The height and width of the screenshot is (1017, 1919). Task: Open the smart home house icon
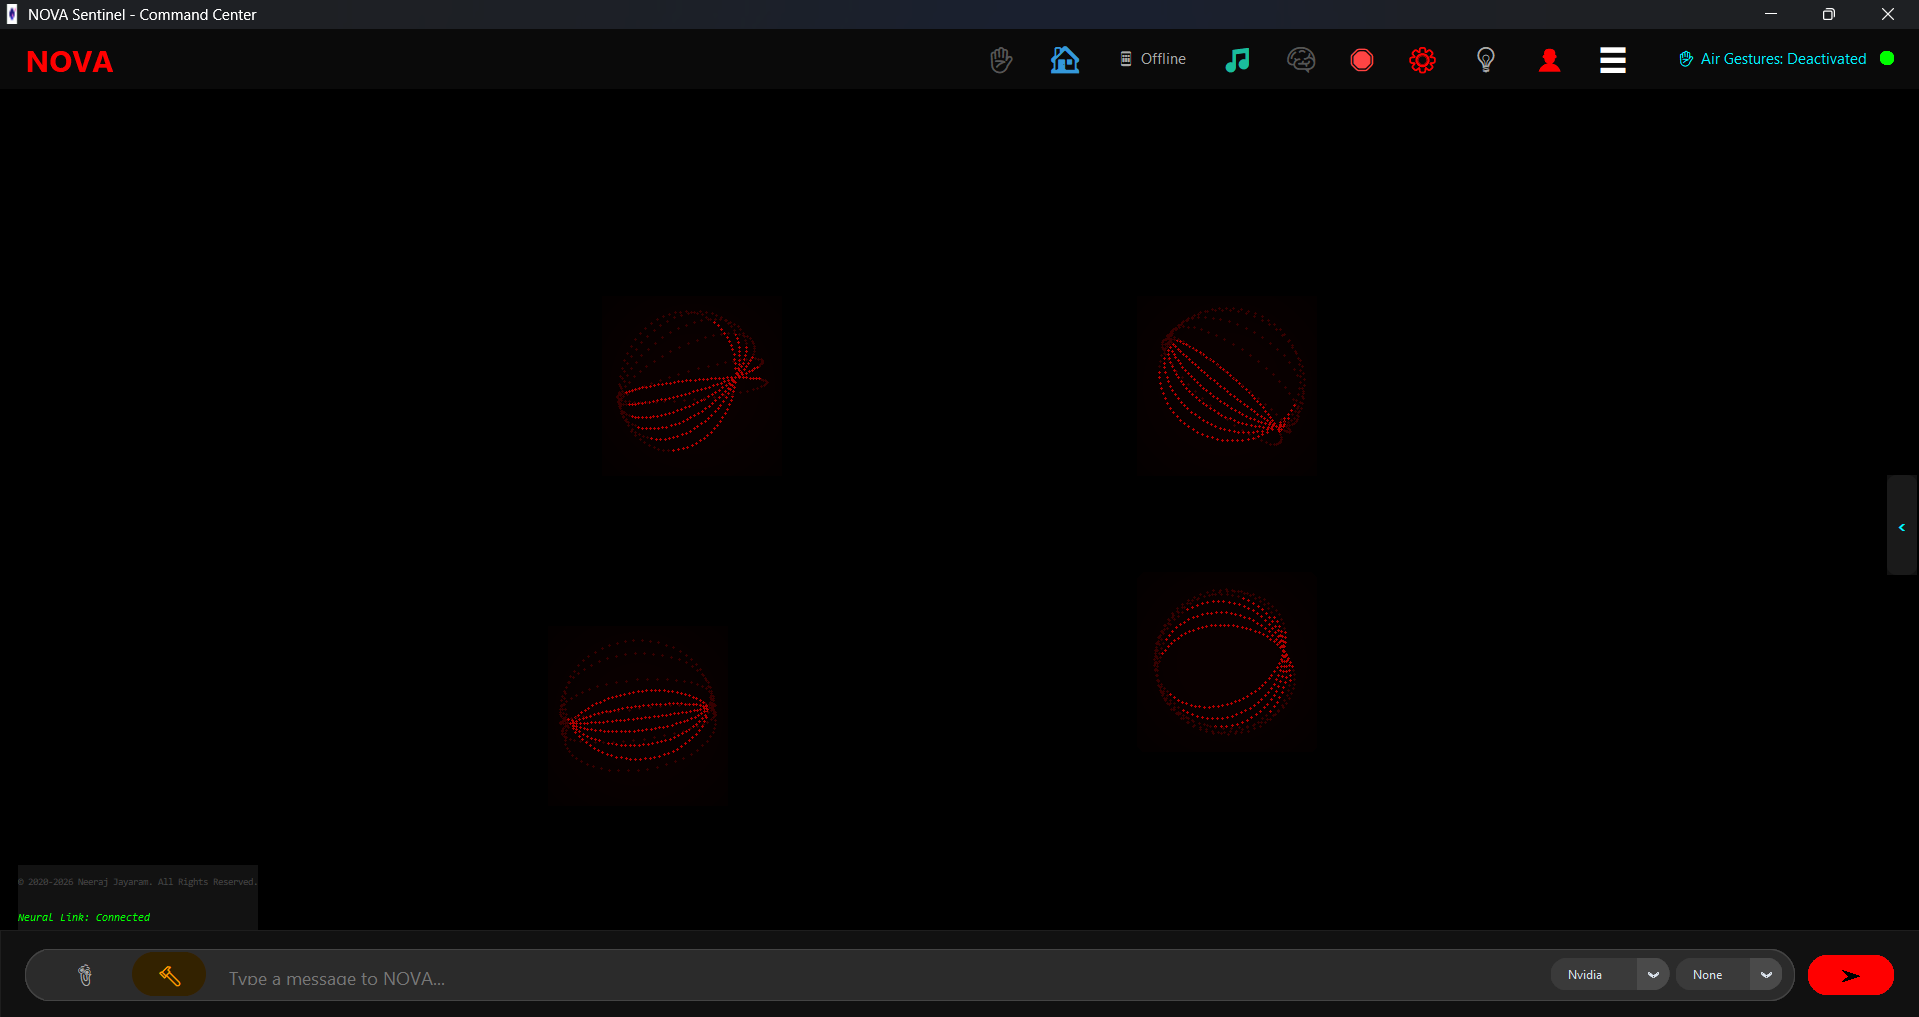(1065, 60)
